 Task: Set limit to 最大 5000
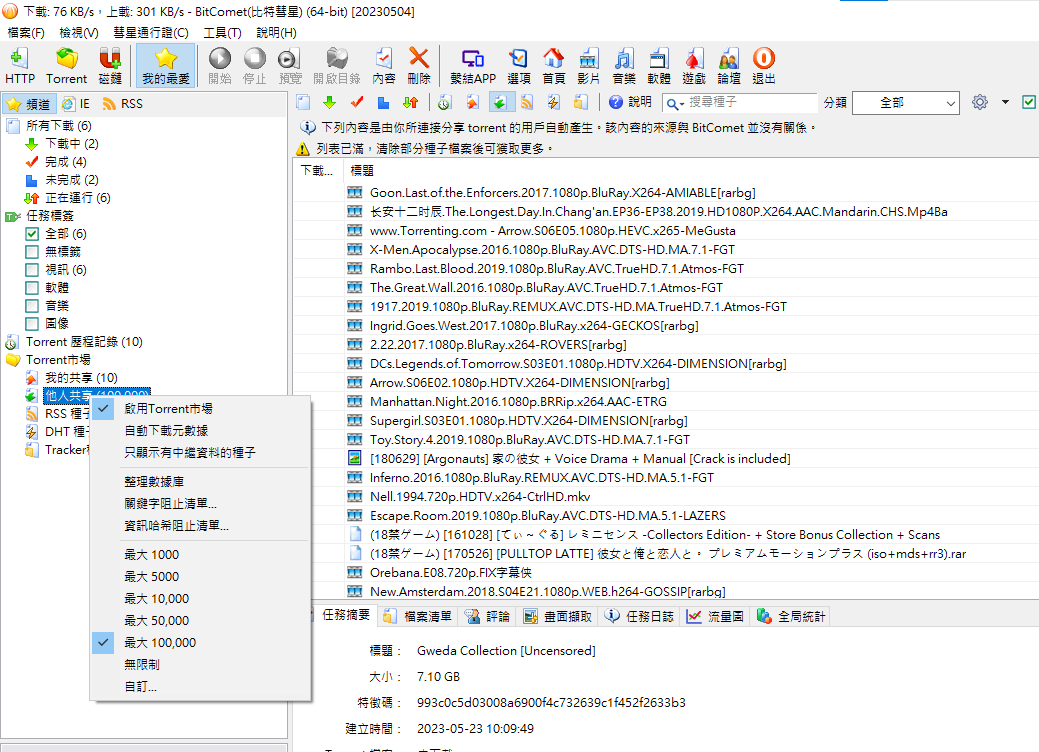[200, 576]
